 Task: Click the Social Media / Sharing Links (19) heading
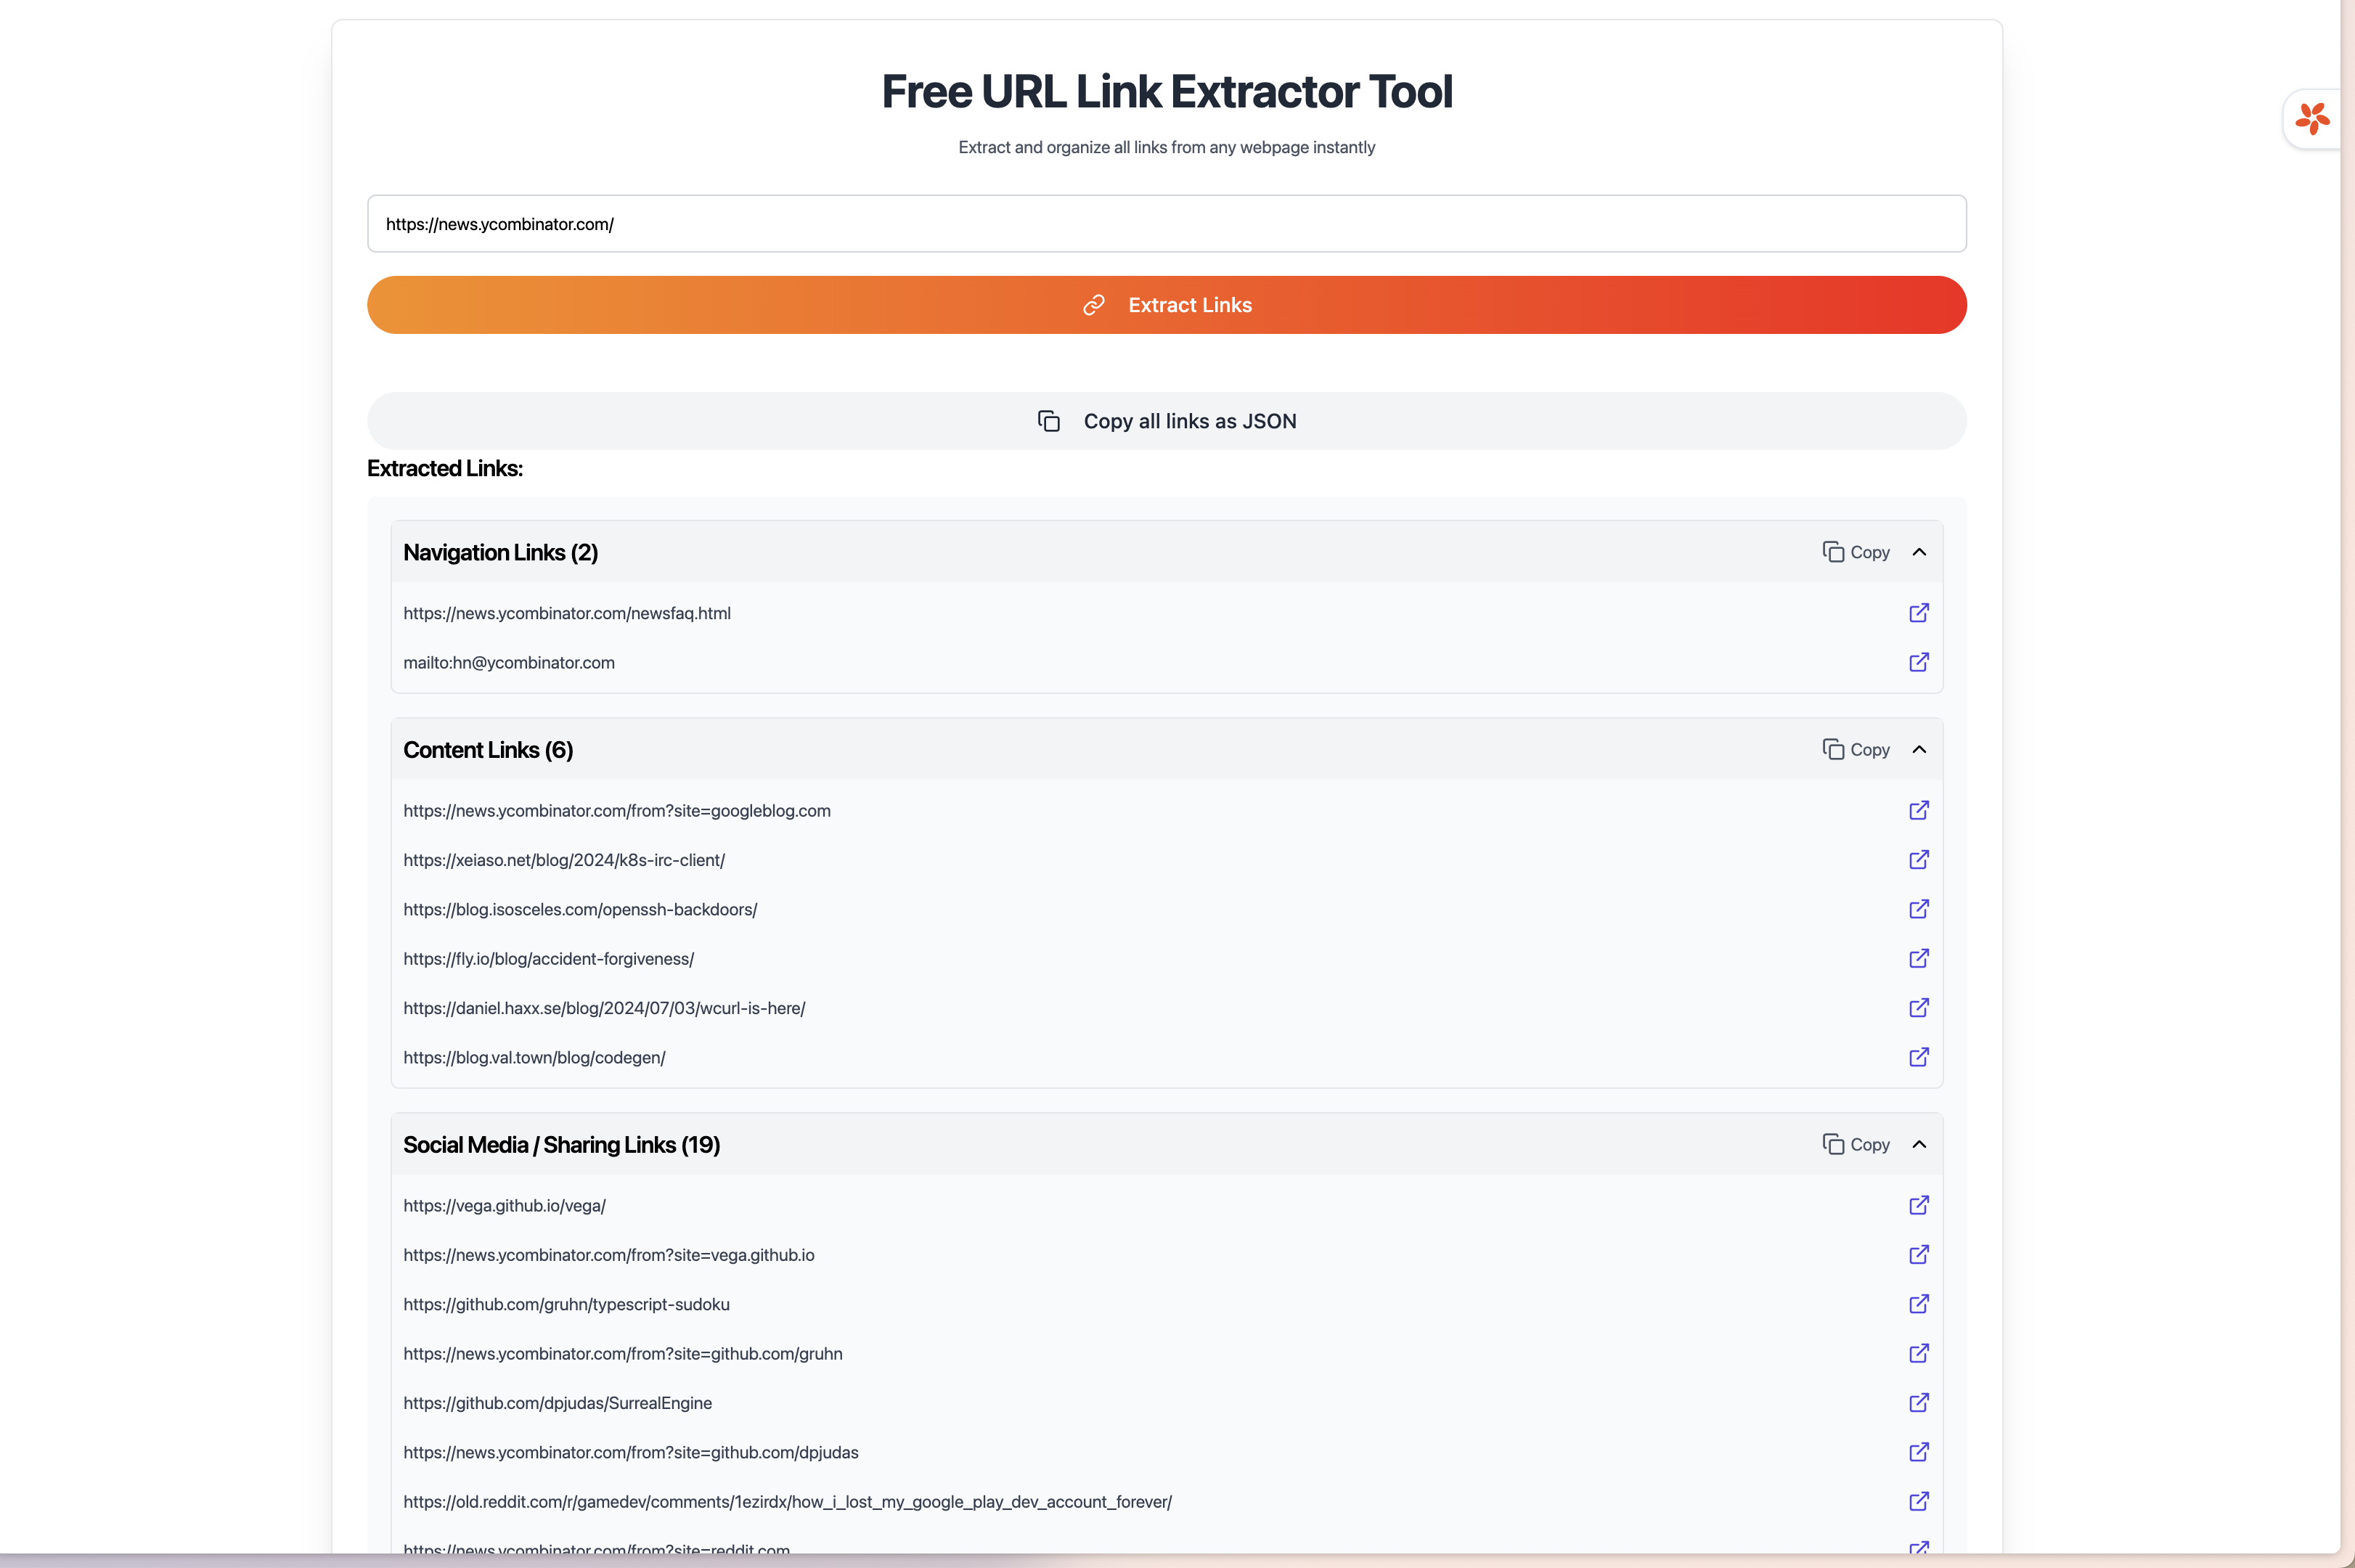coord(561,1144)
